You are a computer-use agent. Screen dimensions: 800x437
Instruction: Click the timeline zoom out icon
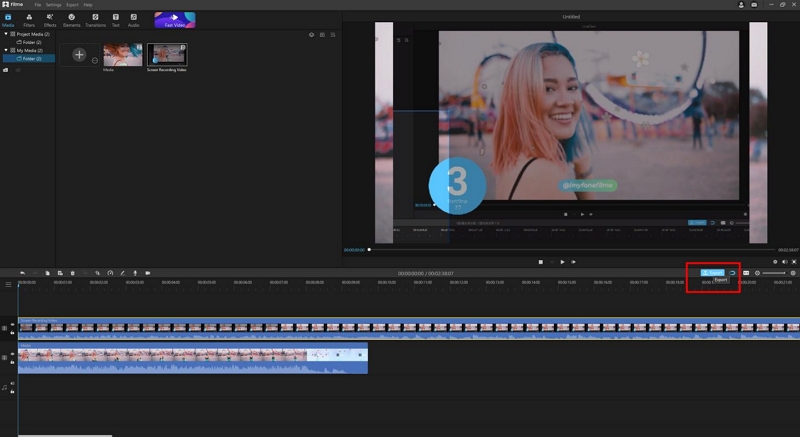(x=757, y=273)
